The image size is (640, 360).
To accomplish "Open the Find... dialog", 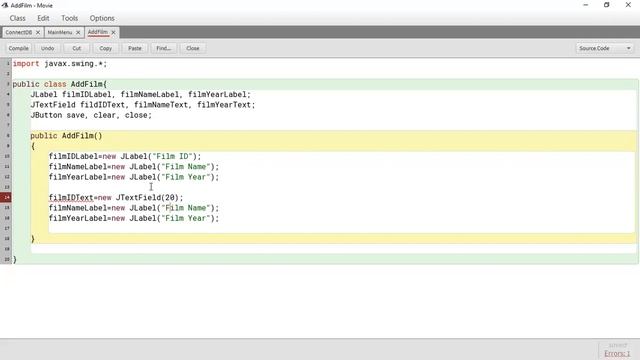I will click(x=164, y=48).
